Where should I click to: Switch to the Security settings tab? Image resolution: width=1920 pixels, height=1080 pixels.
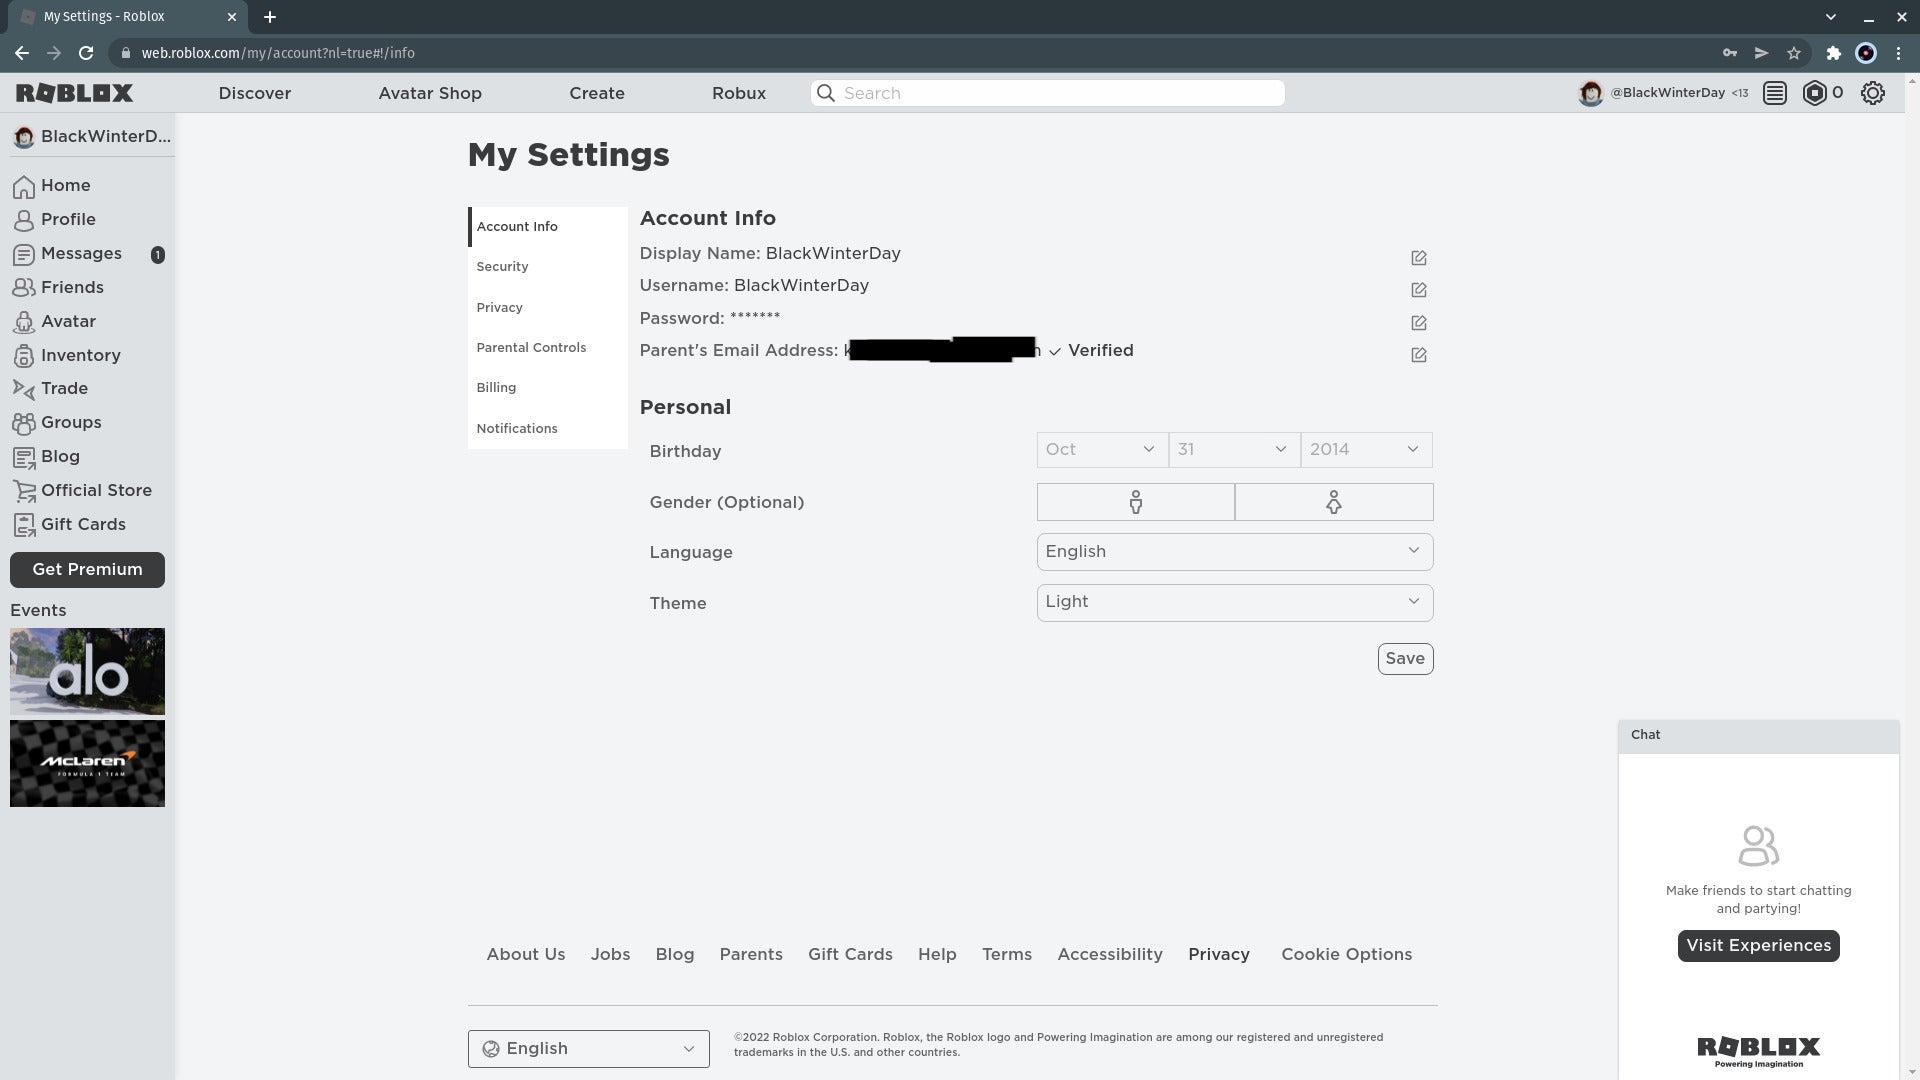tap(548, 267)
